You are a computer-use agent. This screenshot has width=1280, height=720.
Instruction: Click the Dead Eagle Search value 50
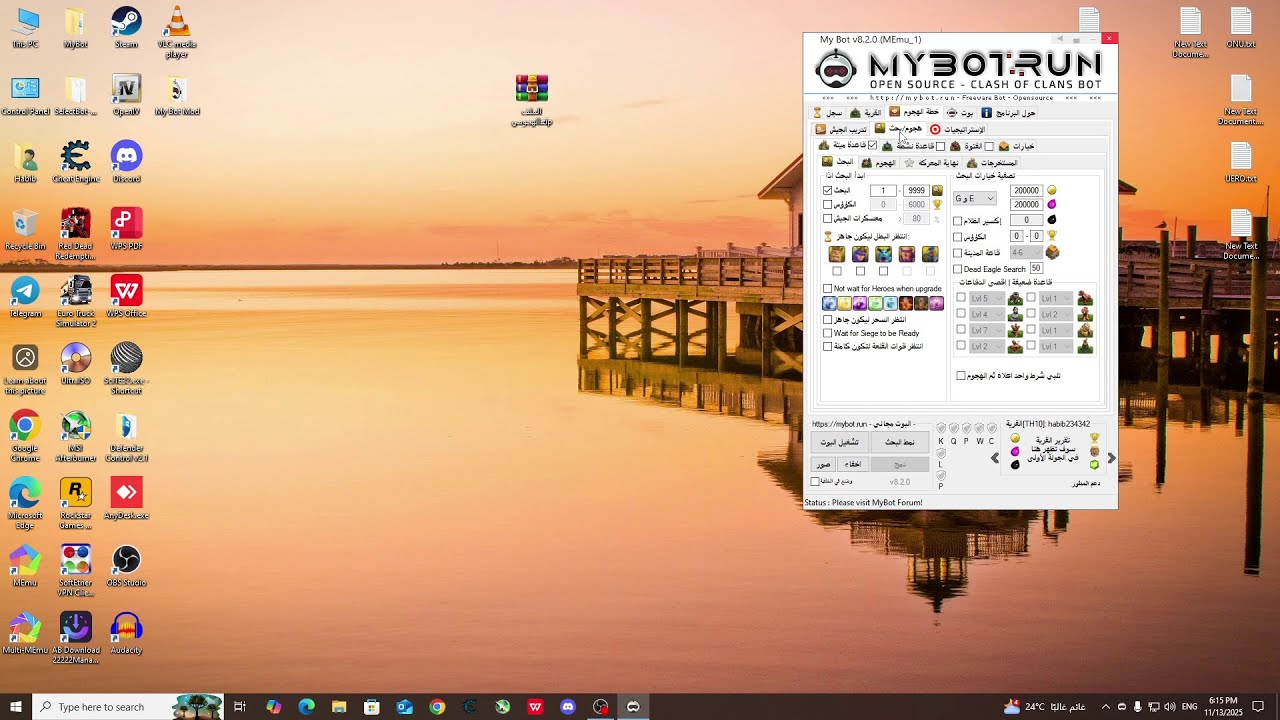click(x=1036, y=269)
